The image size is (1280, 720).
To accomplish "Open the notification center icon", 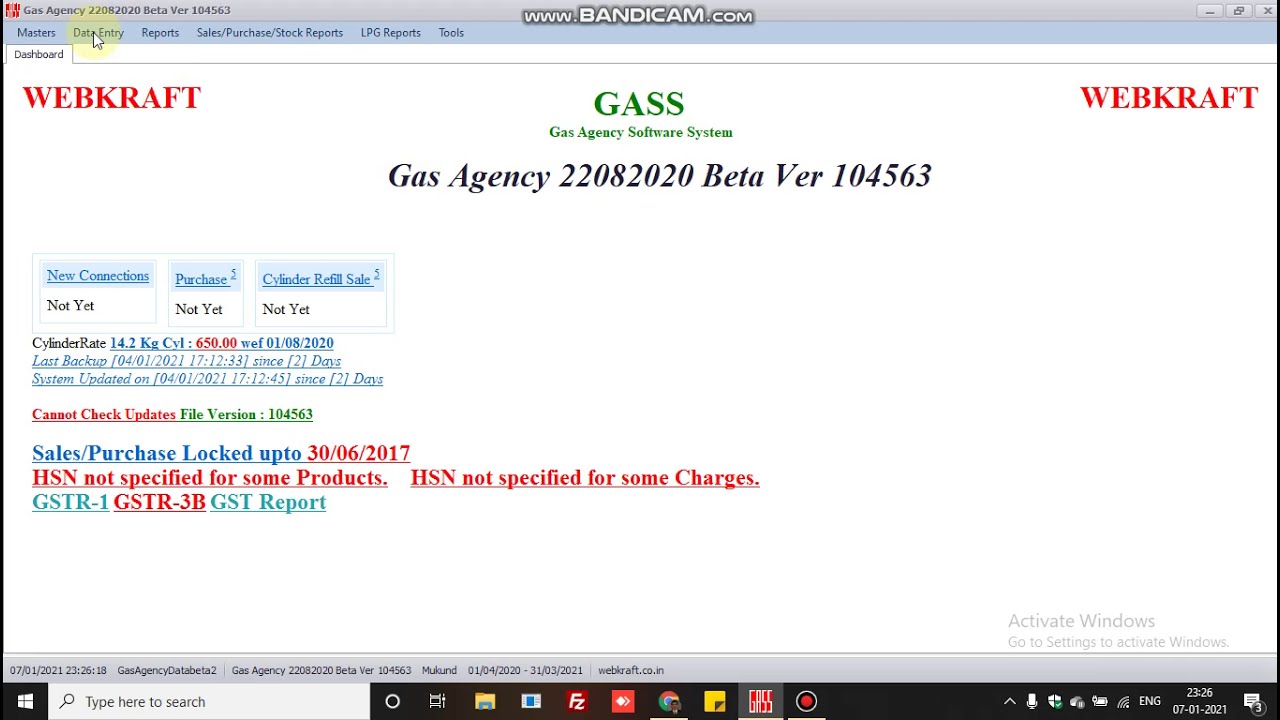I will coord(1254,702).
